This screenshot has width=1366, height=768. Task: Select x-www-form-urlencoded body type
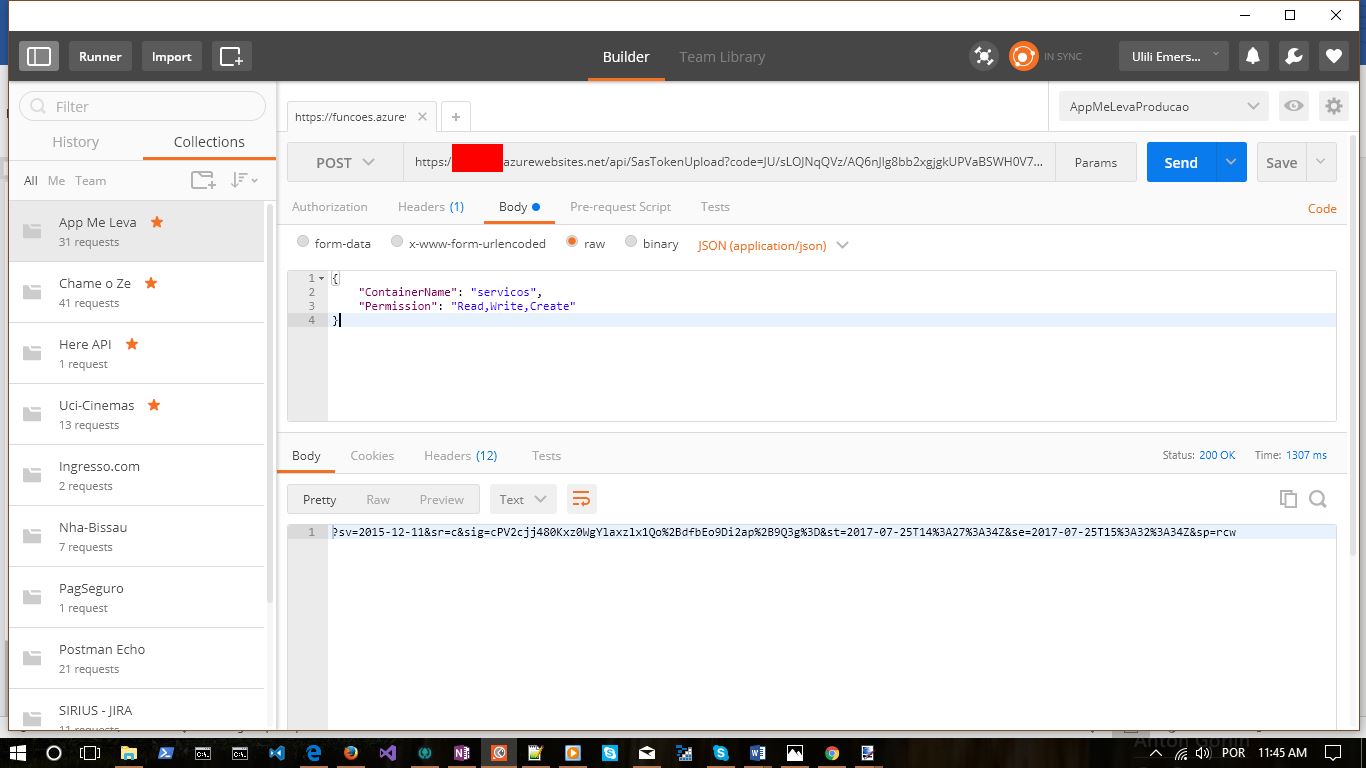[x=397, y=242]
